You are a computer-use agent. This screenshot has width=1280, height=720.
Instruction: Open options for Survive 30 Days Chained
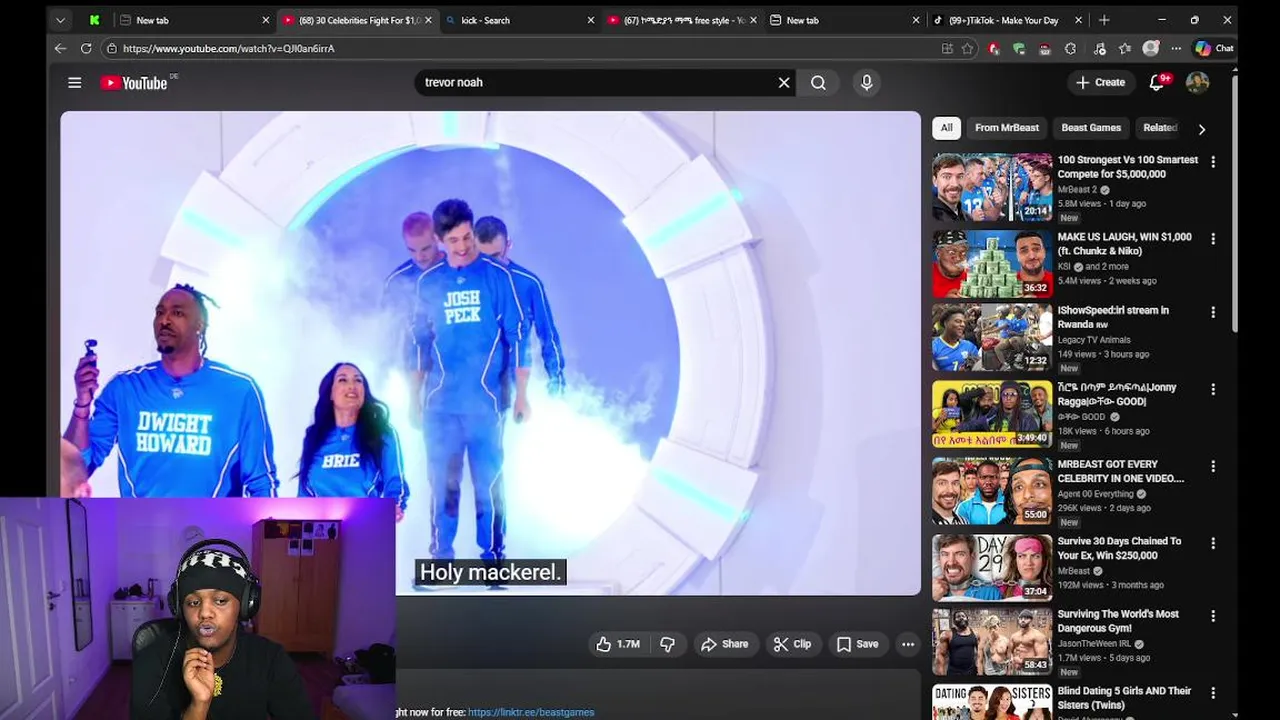click(1213, 543)
